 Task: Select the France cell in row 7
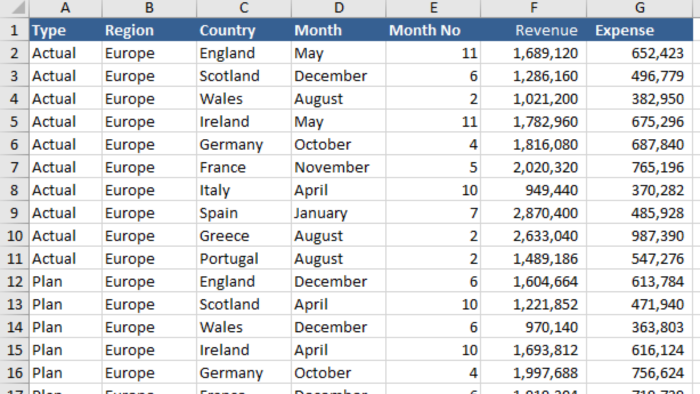pos(244,167)
